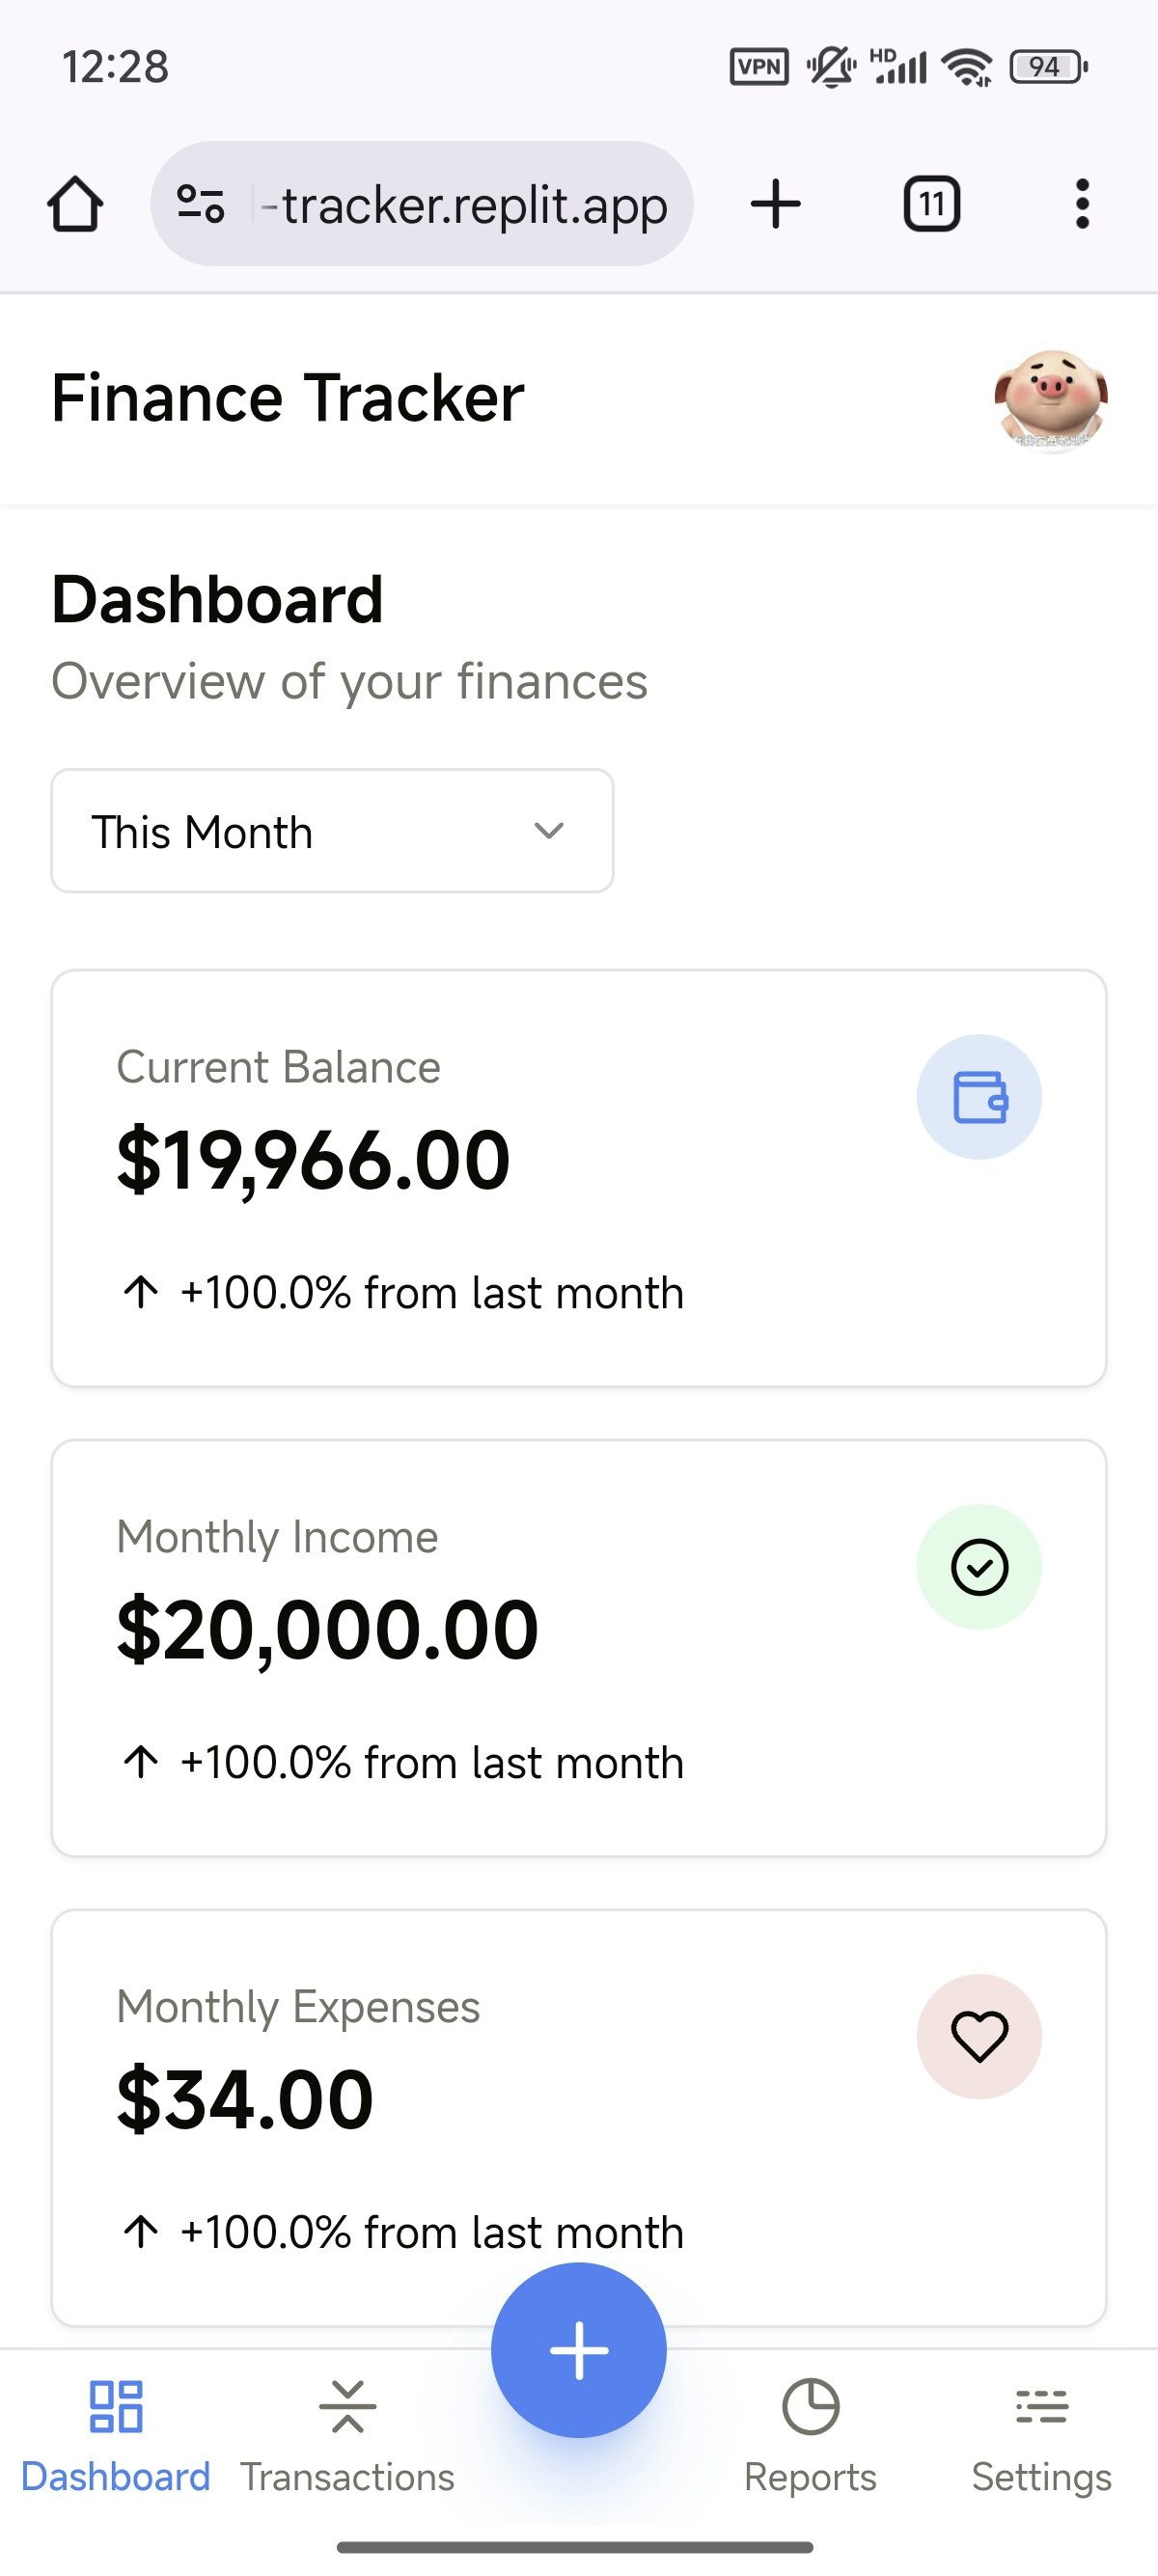Expand the This Month period dropdown
This screenshot has width=1158, height=2576.
pos(332,831)
